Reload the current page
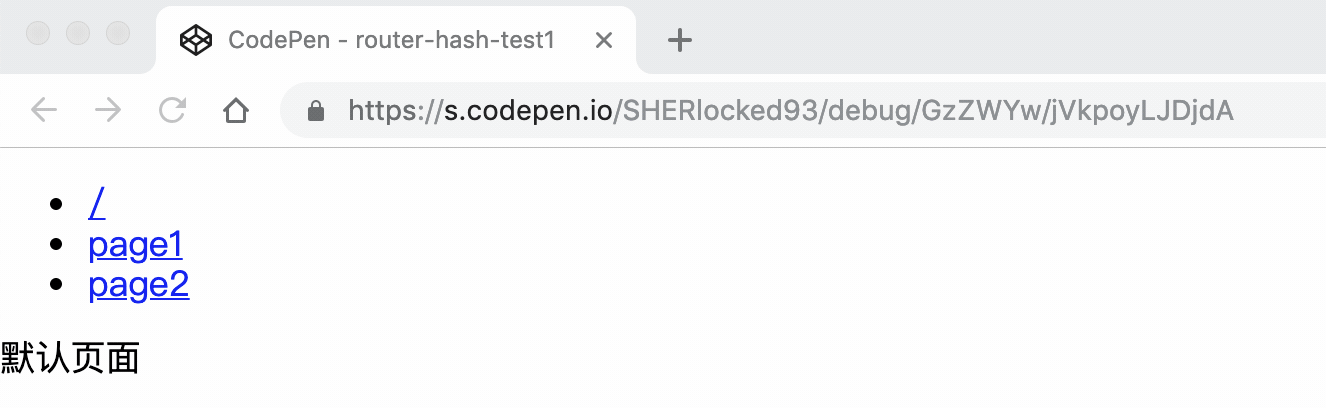 pos(172,110)
